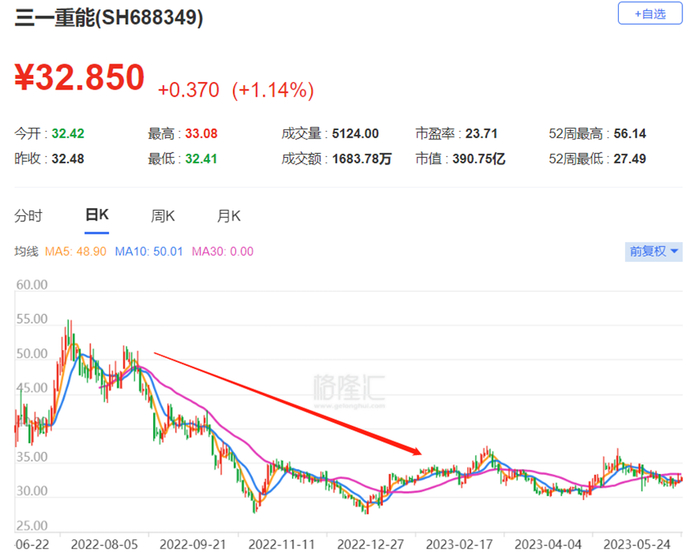Click the day low value 32.41
Image resolution: width=700 pixels, height=556 pixels.
(201, 159)
